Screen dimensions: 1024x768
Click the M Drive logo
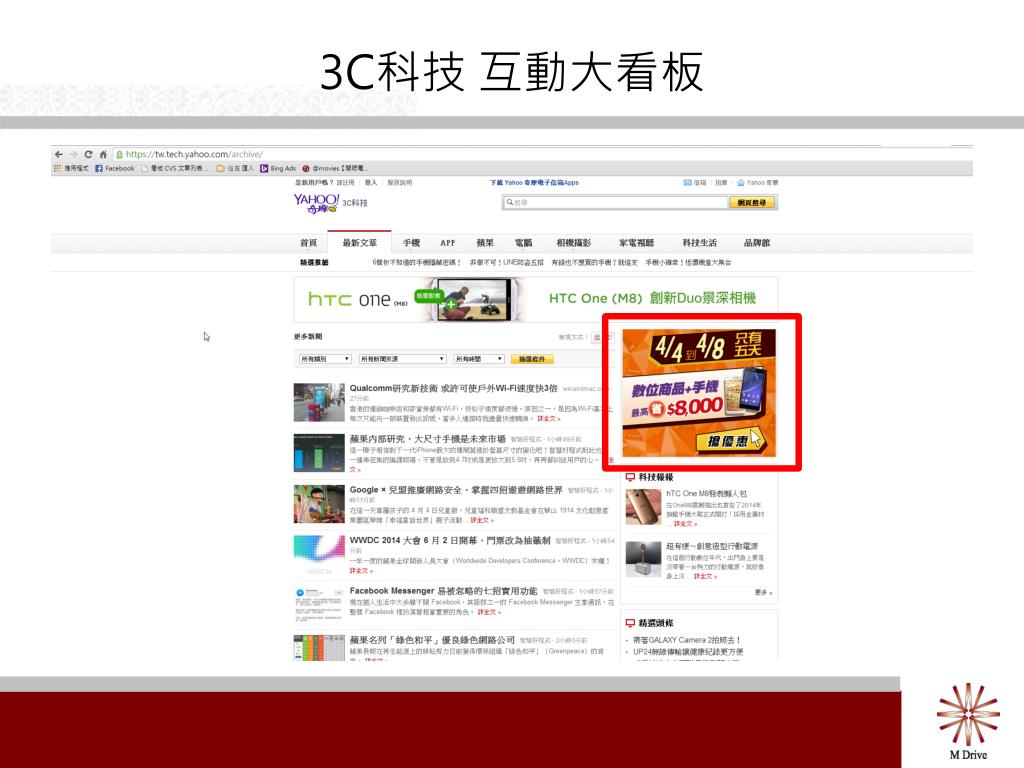point(968,722)
